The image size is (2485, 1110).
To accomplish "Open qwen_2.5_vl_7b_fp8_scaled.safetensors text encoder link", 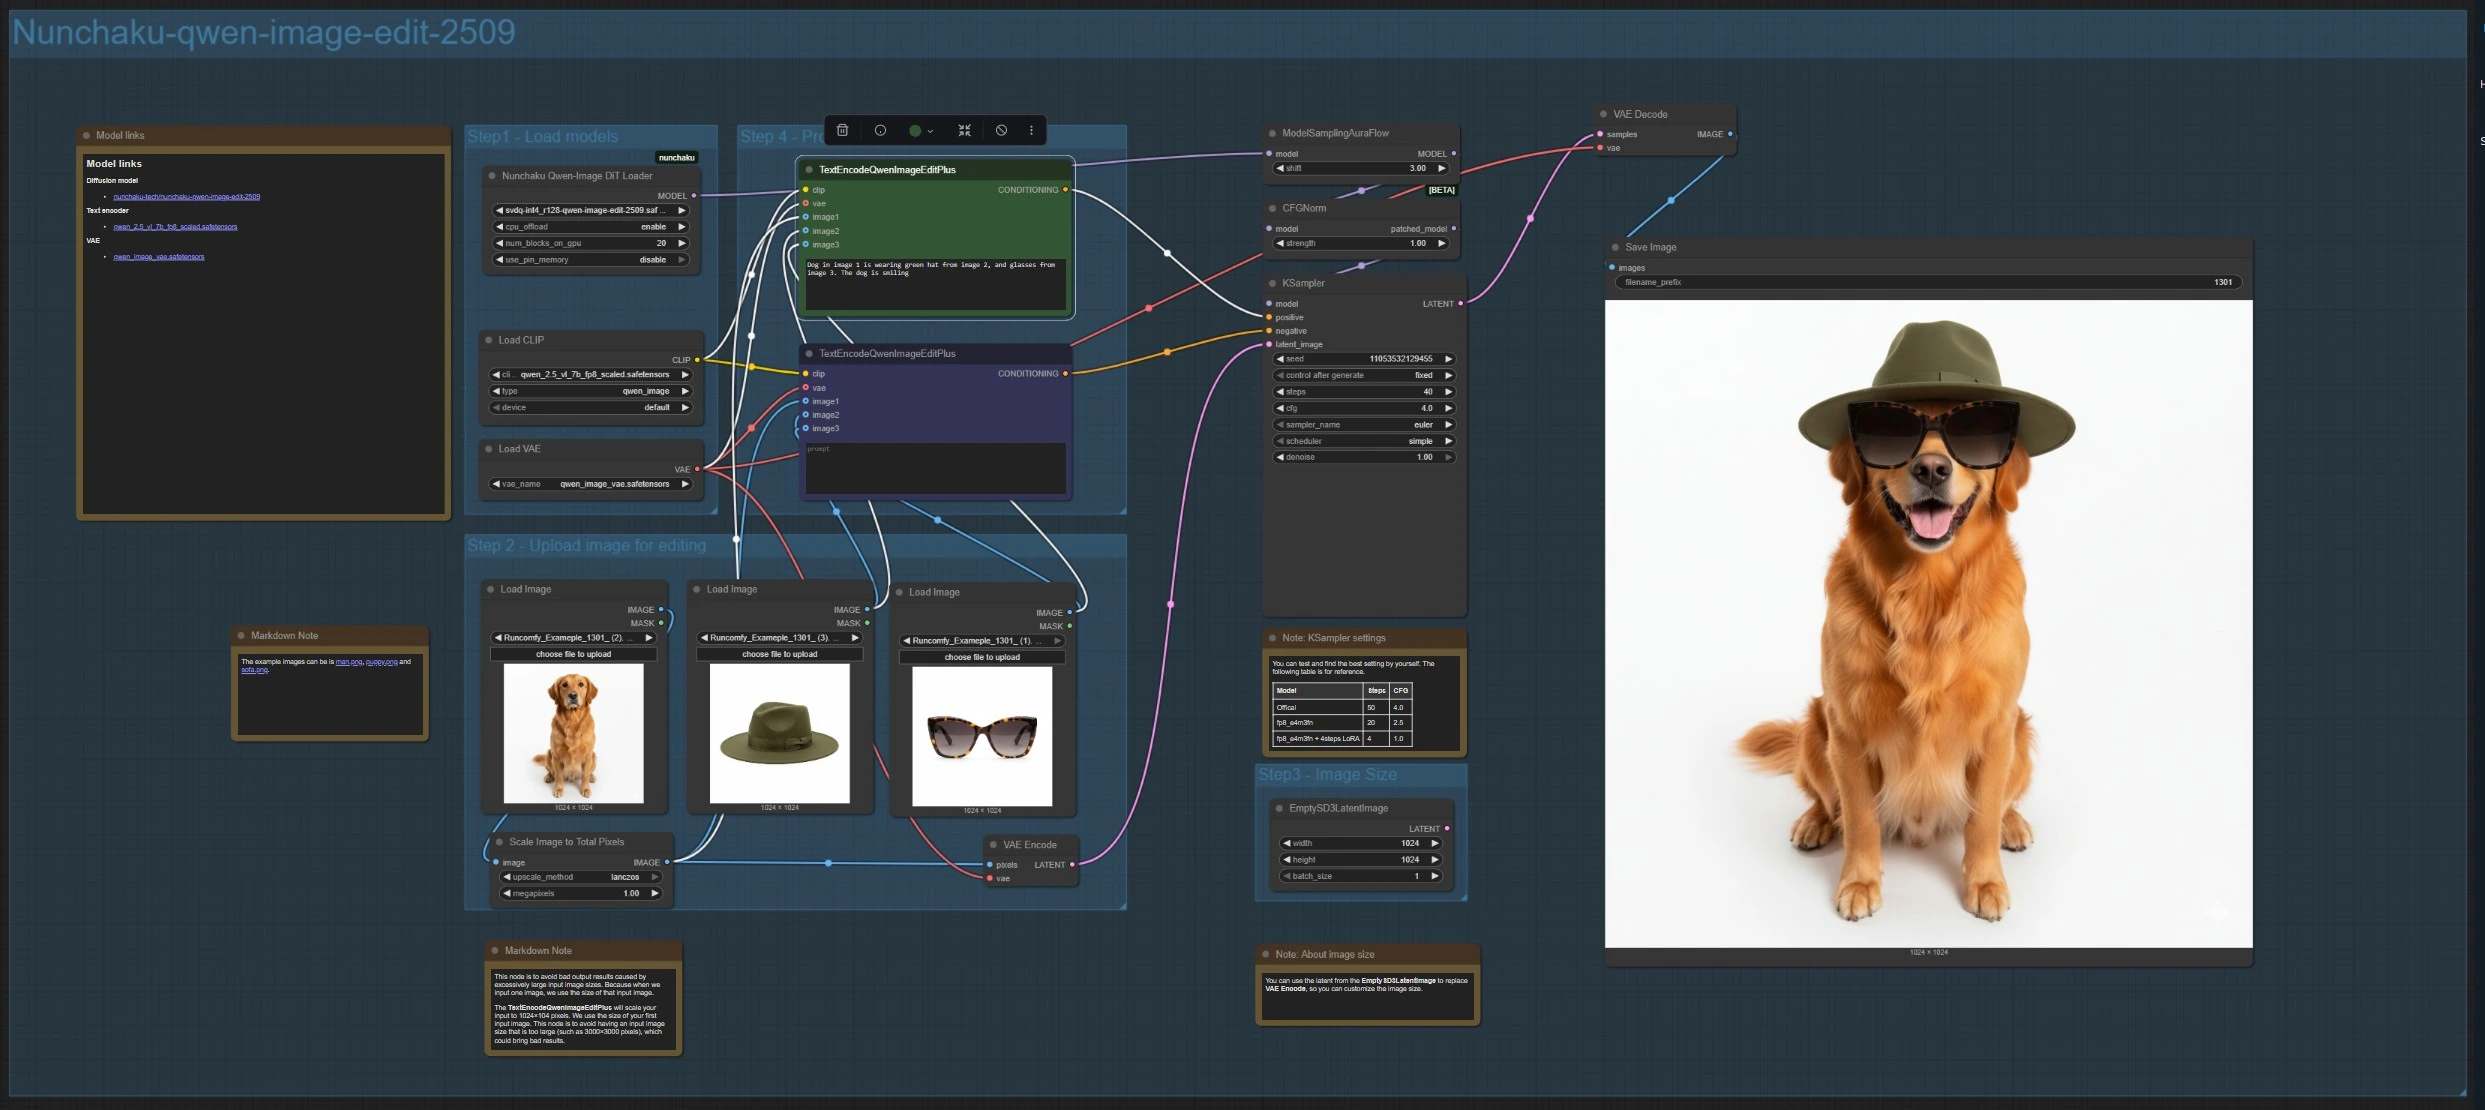I will (x=175, y=227).
